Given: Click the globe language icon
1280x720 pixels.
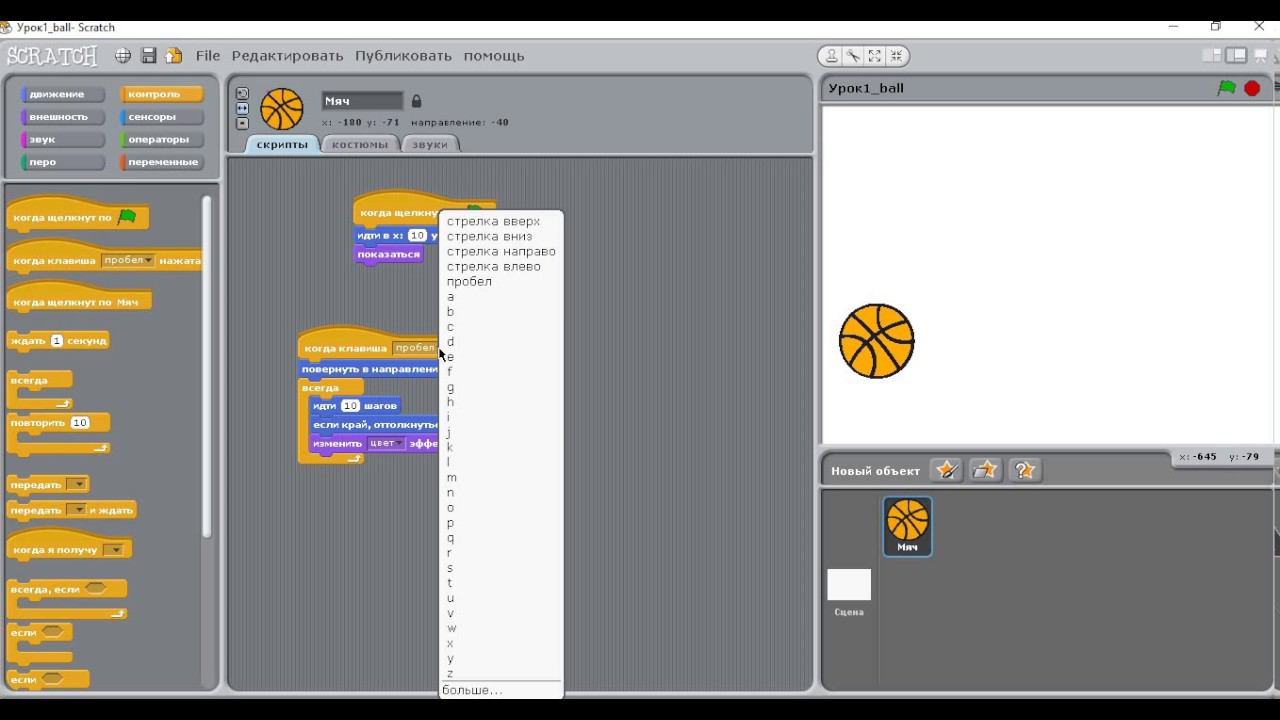Looking at the screenshot, I should (122, 56).
